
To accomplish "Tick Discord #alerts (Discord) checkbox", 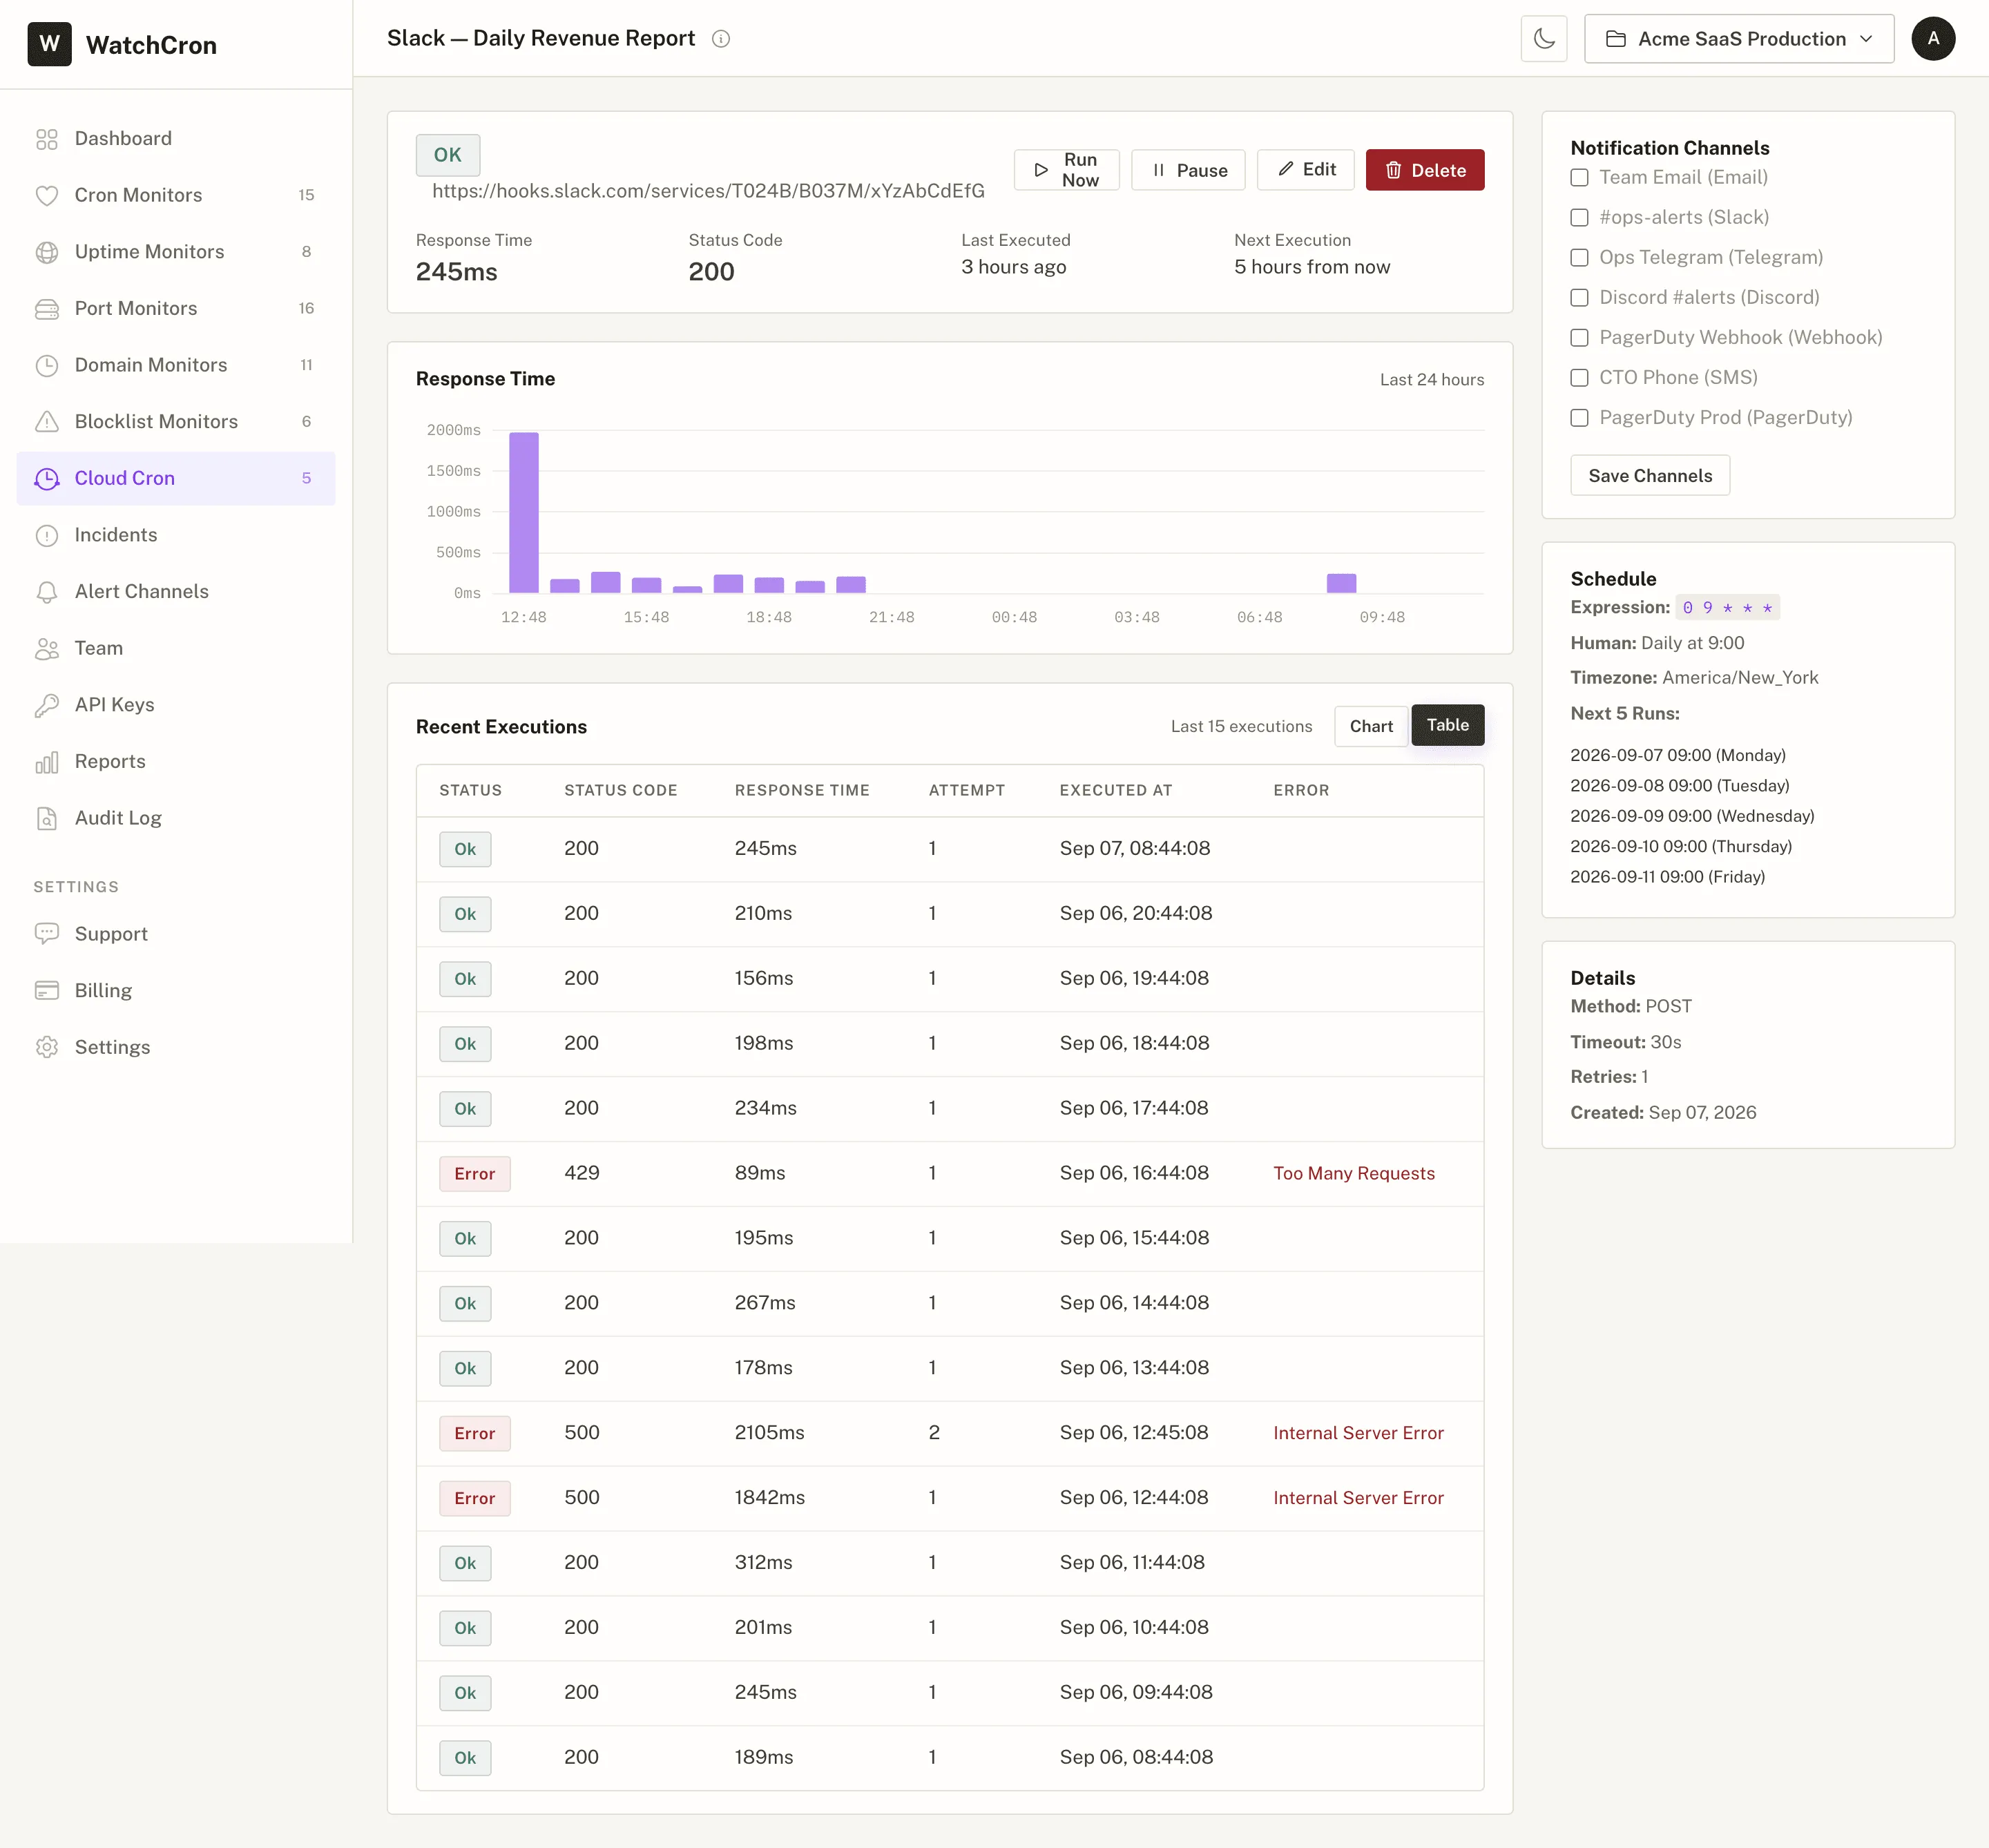I will pos(1579,298).
